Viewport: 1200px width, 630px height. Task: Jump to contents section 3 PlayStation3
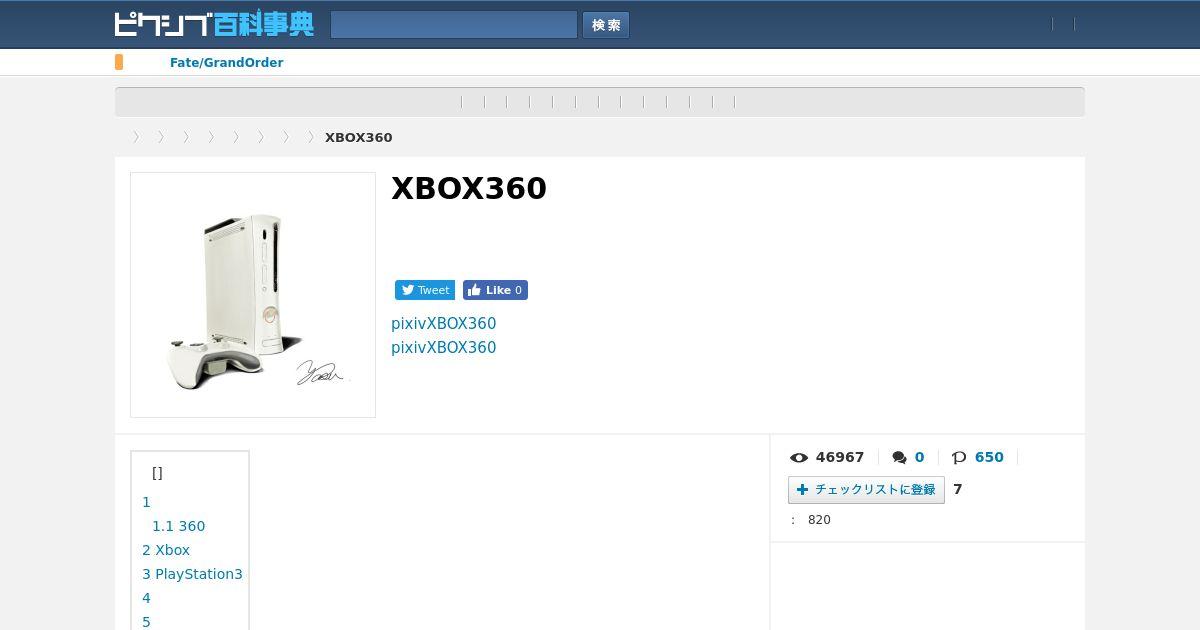point(192,574)
